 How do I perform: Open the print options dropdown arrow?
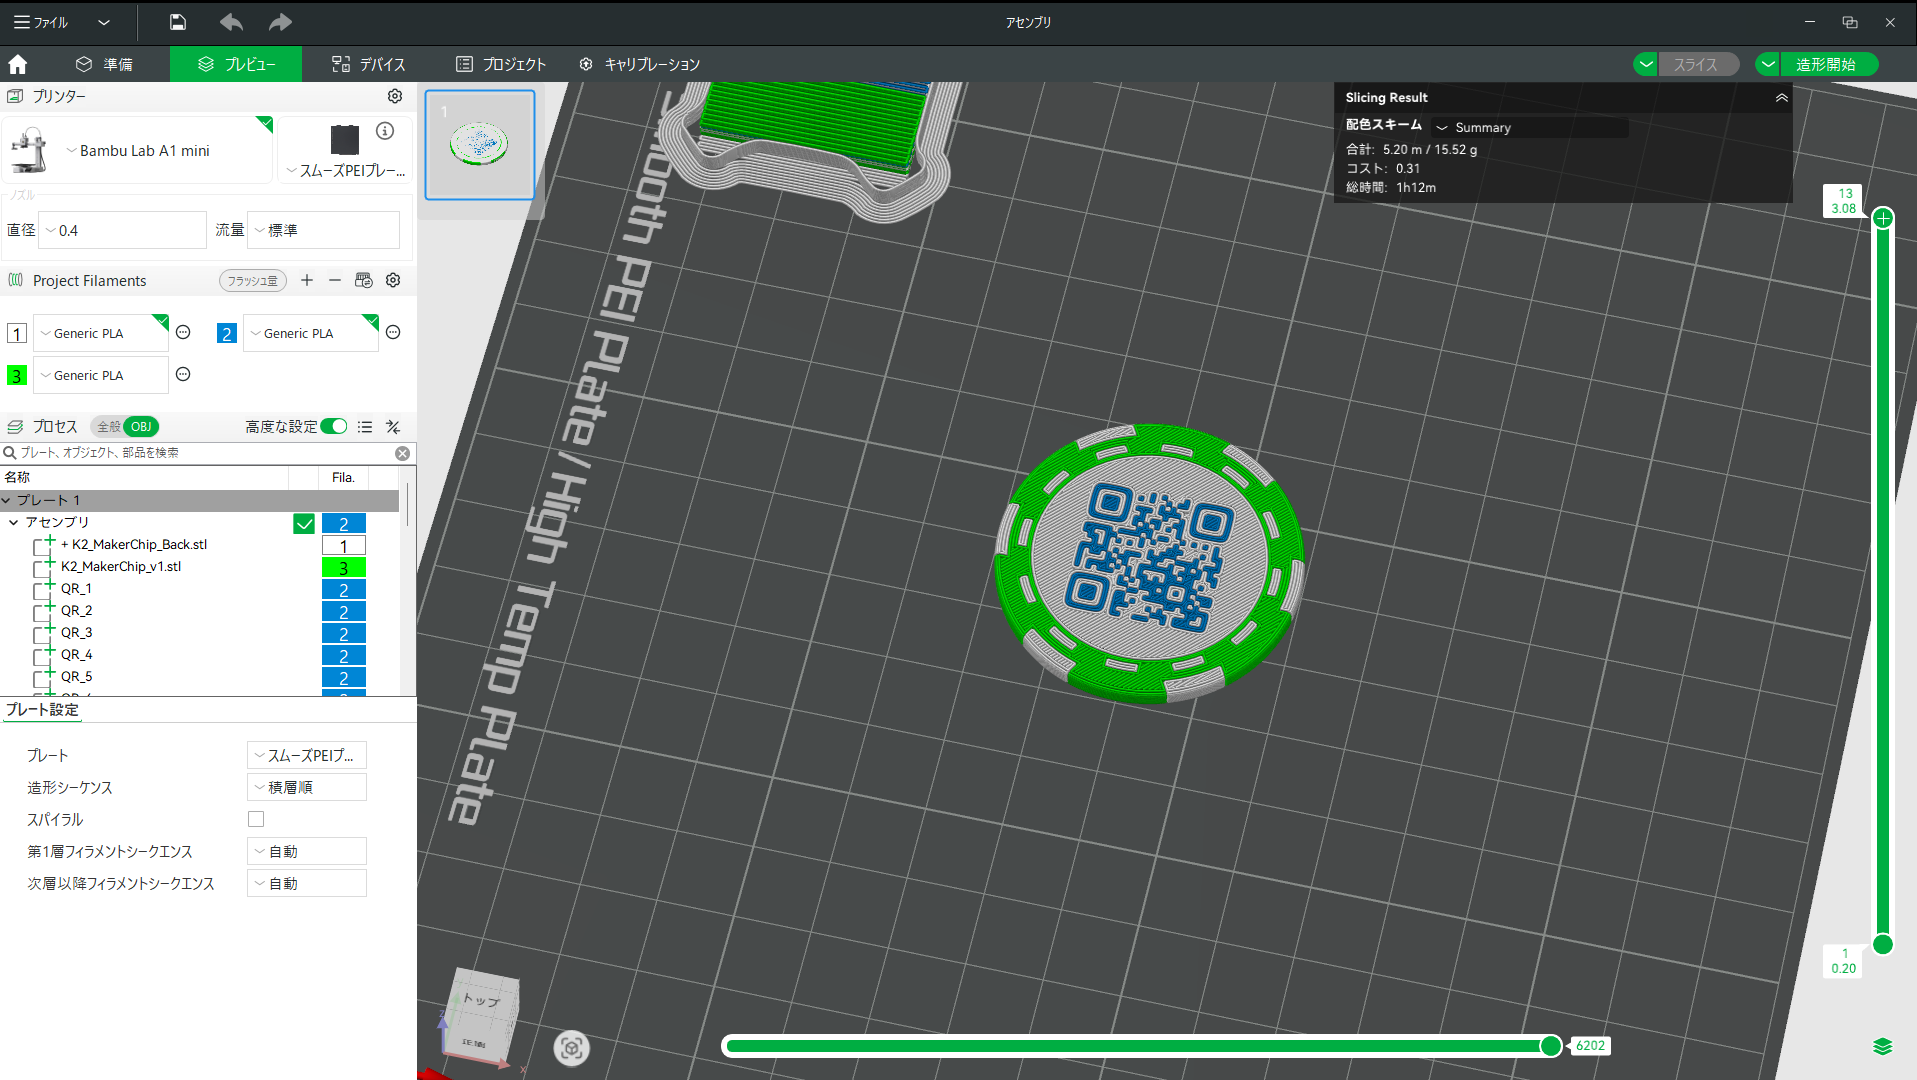click(1767, 64)
